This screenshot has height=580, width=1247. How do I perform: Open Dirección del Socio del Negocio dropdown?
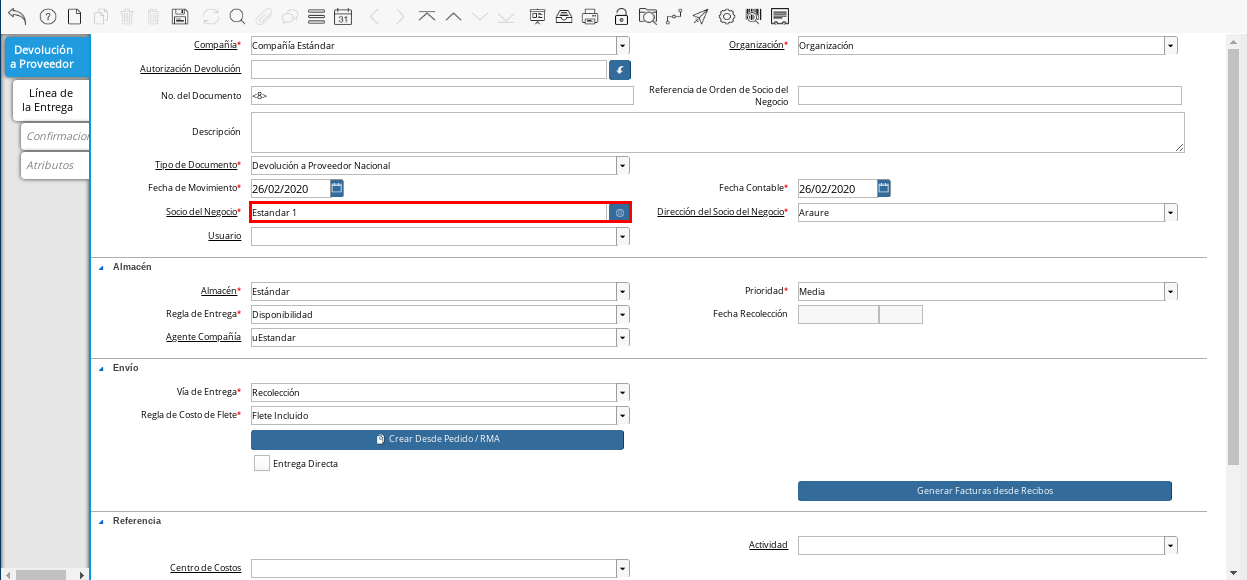coord(1170,212)
